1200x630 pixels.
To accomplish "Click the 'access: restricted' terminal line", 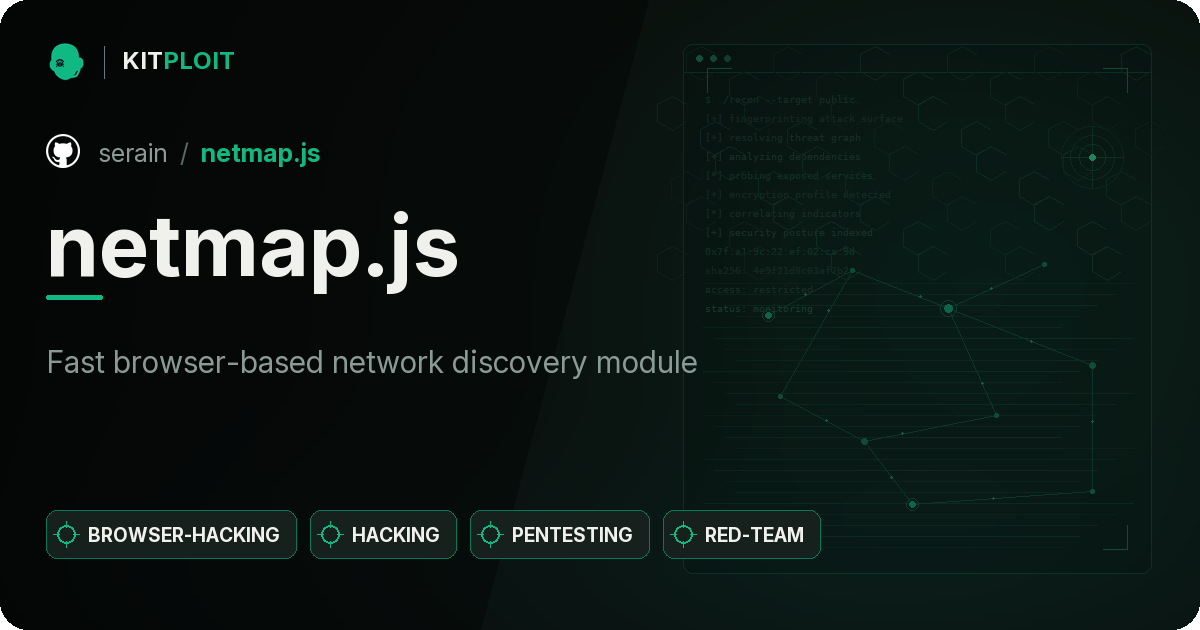I will pyautogui.click(x=758, y=290).
